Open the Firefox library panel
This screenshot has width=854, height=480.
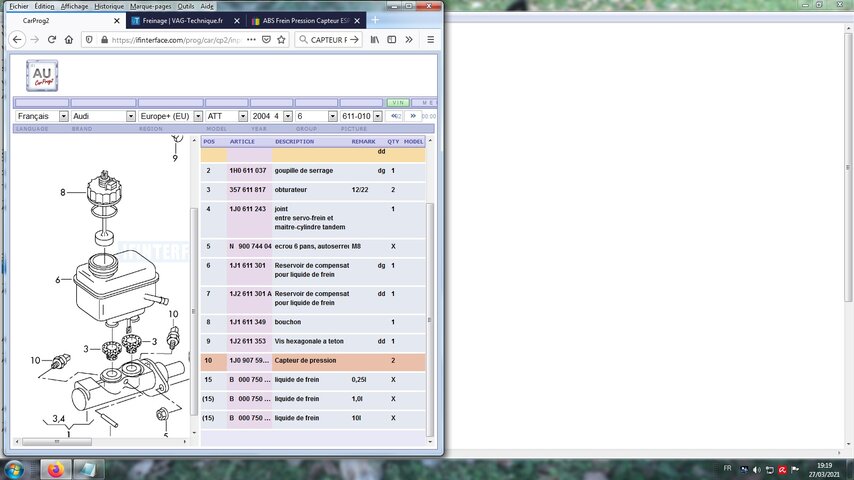[375, 40]
